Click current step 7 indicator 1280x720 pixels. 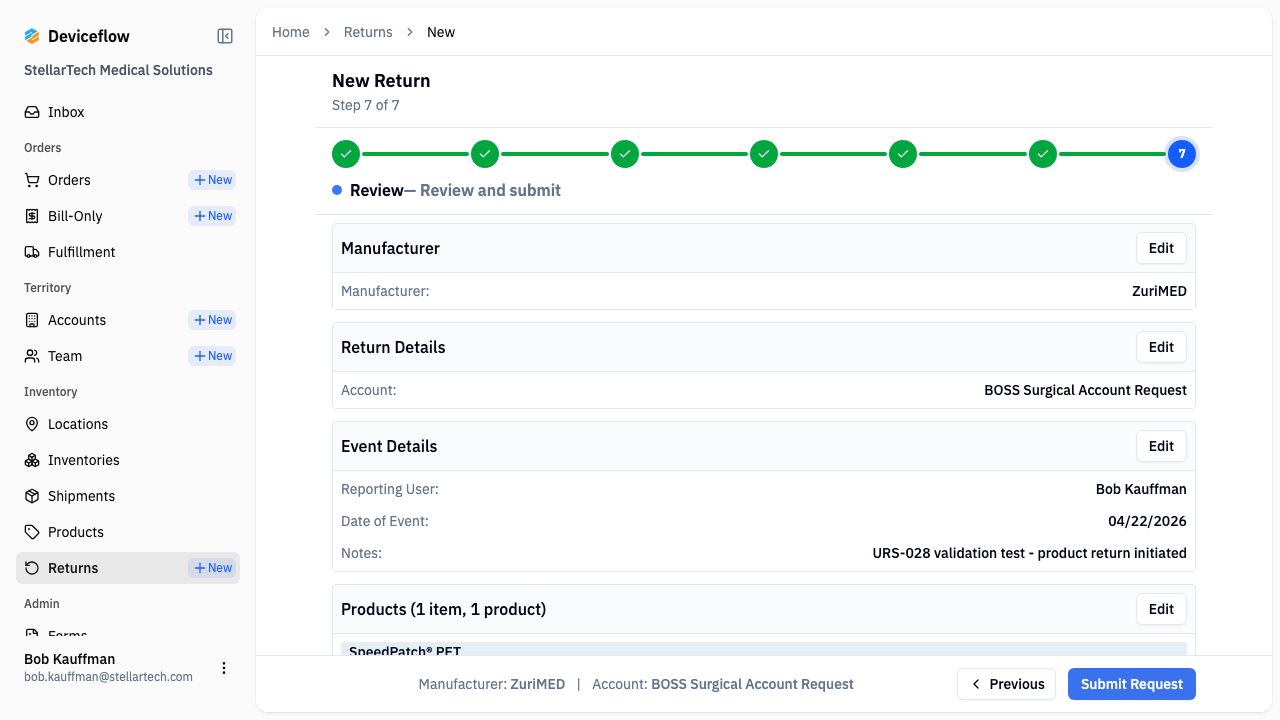(x=1182, y=154)
